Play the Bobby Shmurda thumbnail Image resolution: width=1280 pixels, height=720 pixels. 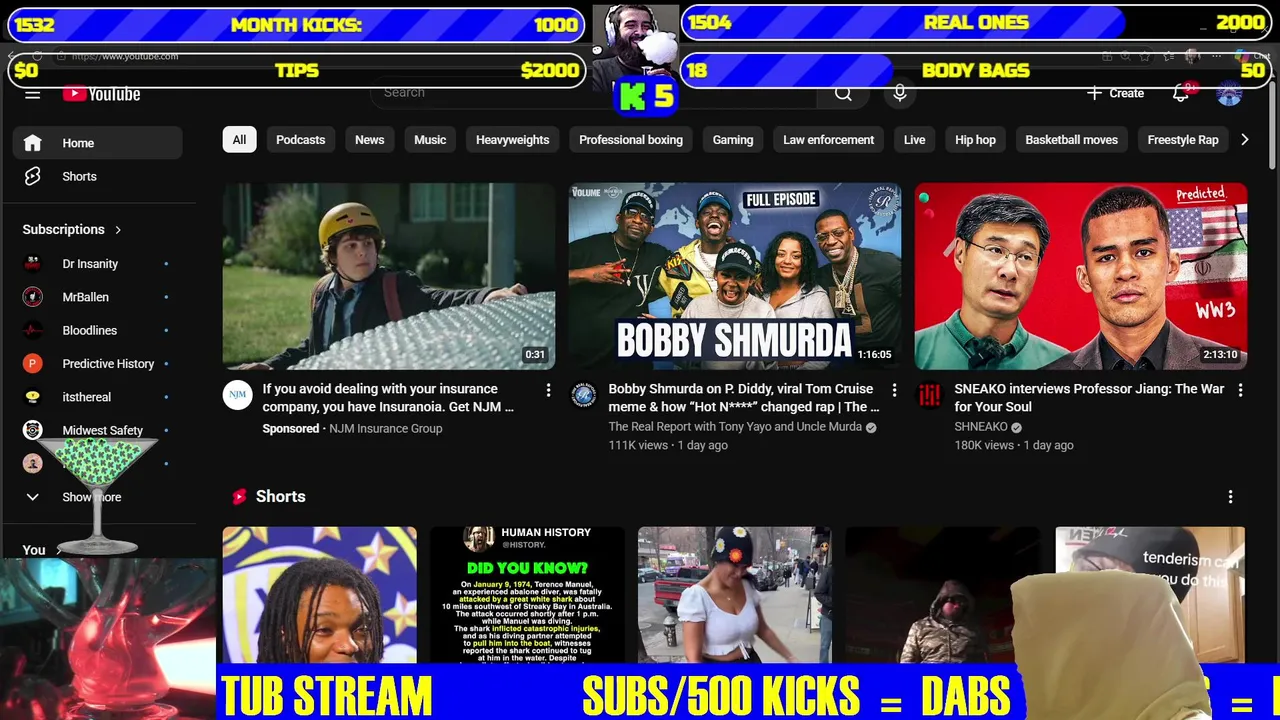click(x=734, y=276)
